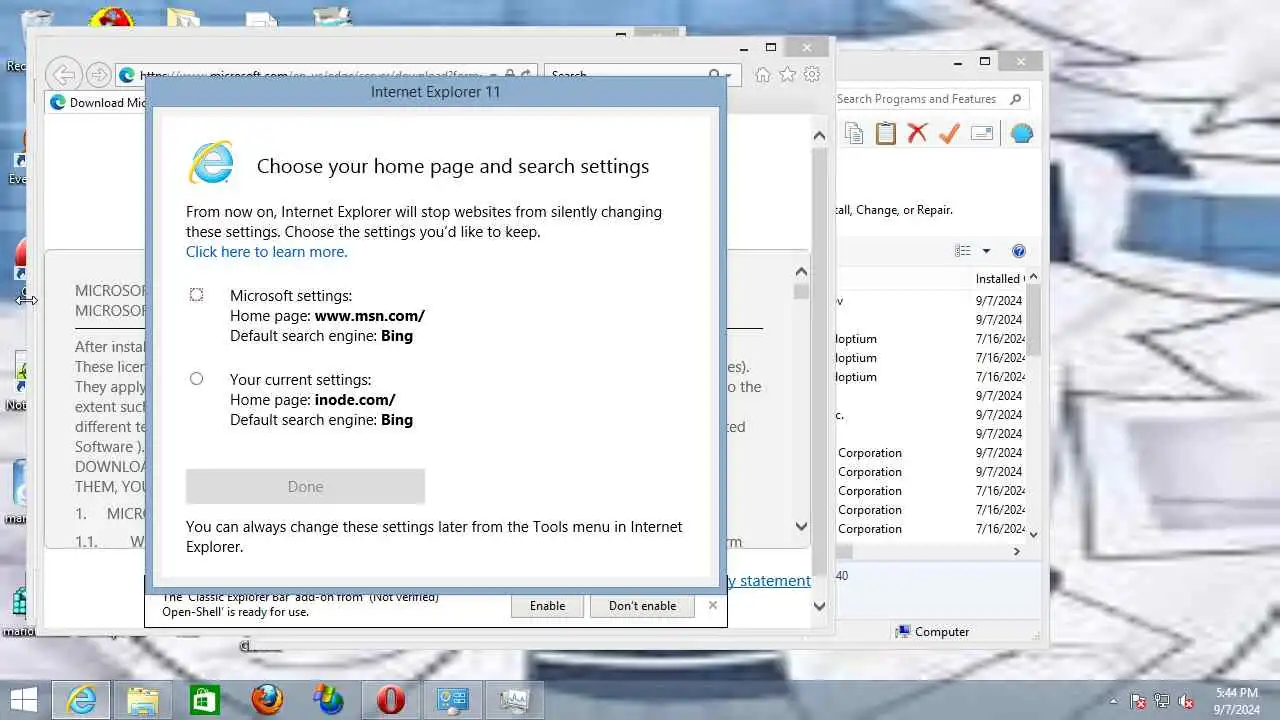This screenshot has height=720, width=1280.
Task: Click the Internet Explorer Back arrow
Action: (x=64, y=75)
